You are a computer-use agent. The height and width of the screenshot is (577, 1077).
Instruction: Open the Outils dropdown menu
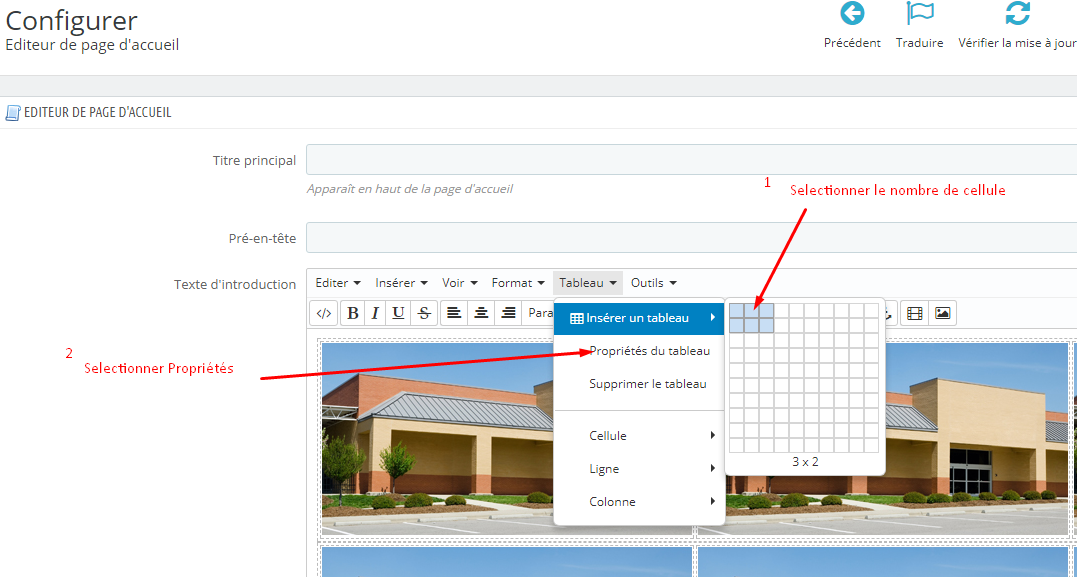tap(654, 282)
